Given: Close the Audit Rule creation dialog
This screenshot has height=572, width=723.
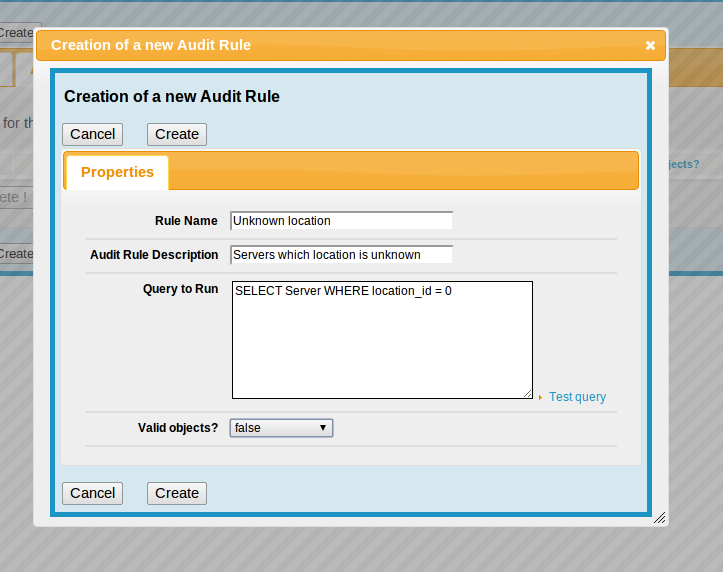Looking at the screenshot, I should click(x=650, y=46).
